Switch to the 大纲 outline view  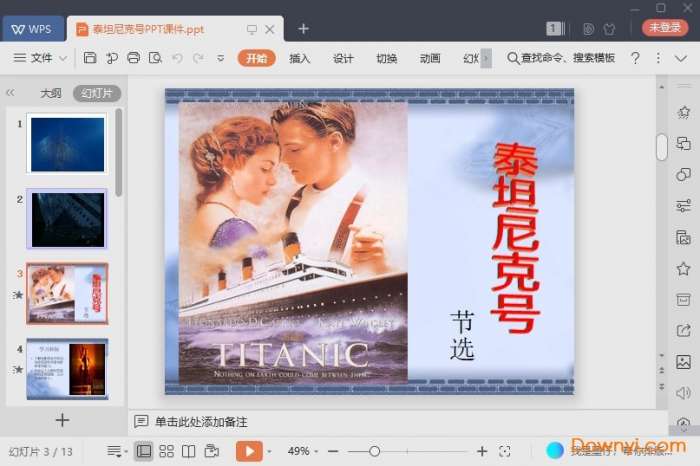click(51, 93)
